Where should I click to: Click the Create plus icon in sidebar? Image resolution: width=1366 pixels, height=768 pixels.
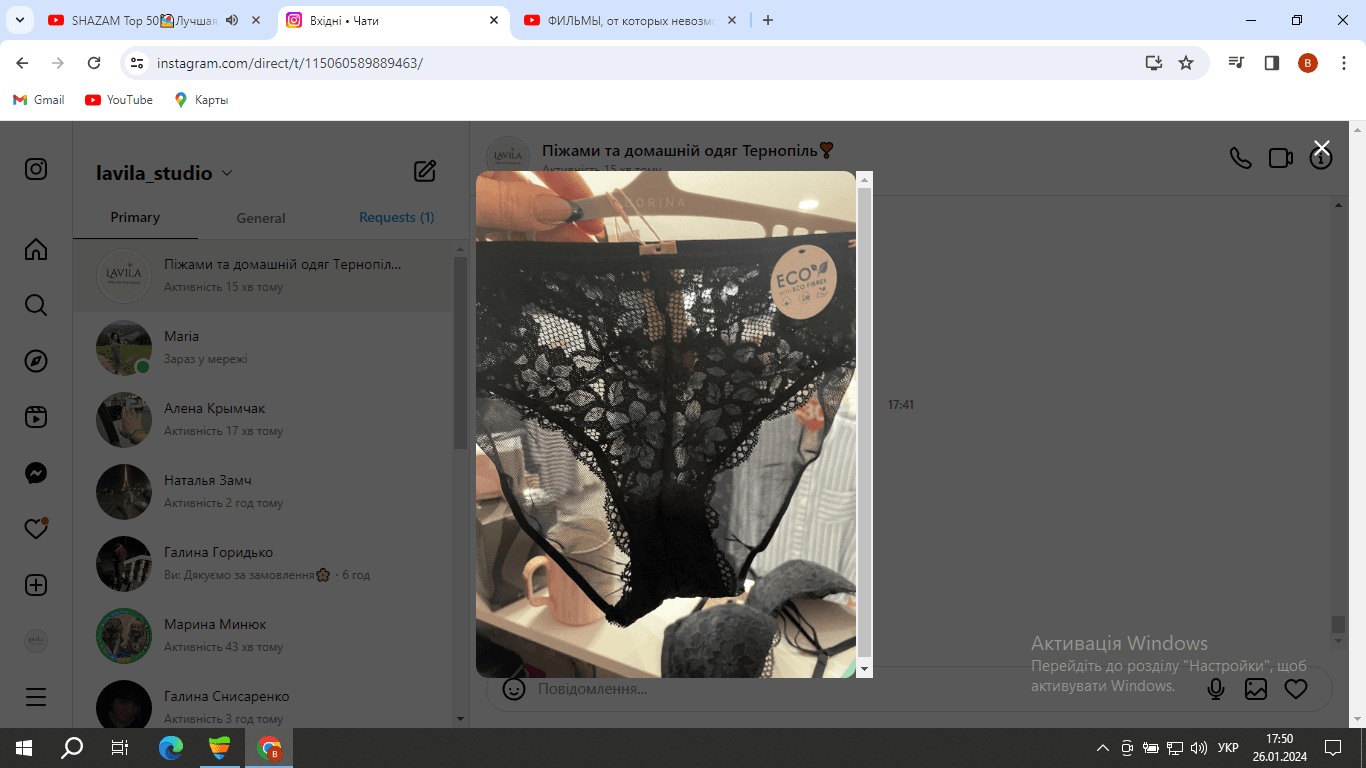click(x=36, y=585)
